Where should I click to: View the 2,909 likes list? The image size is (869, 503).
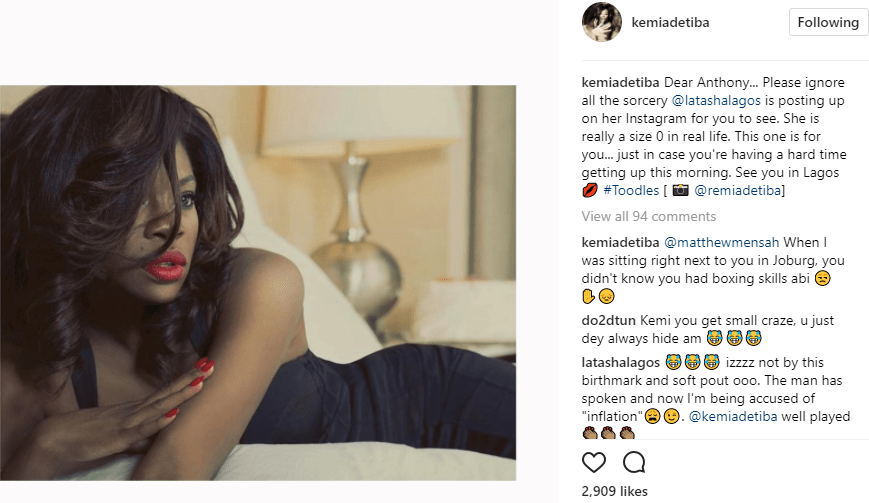pos(612,493)
